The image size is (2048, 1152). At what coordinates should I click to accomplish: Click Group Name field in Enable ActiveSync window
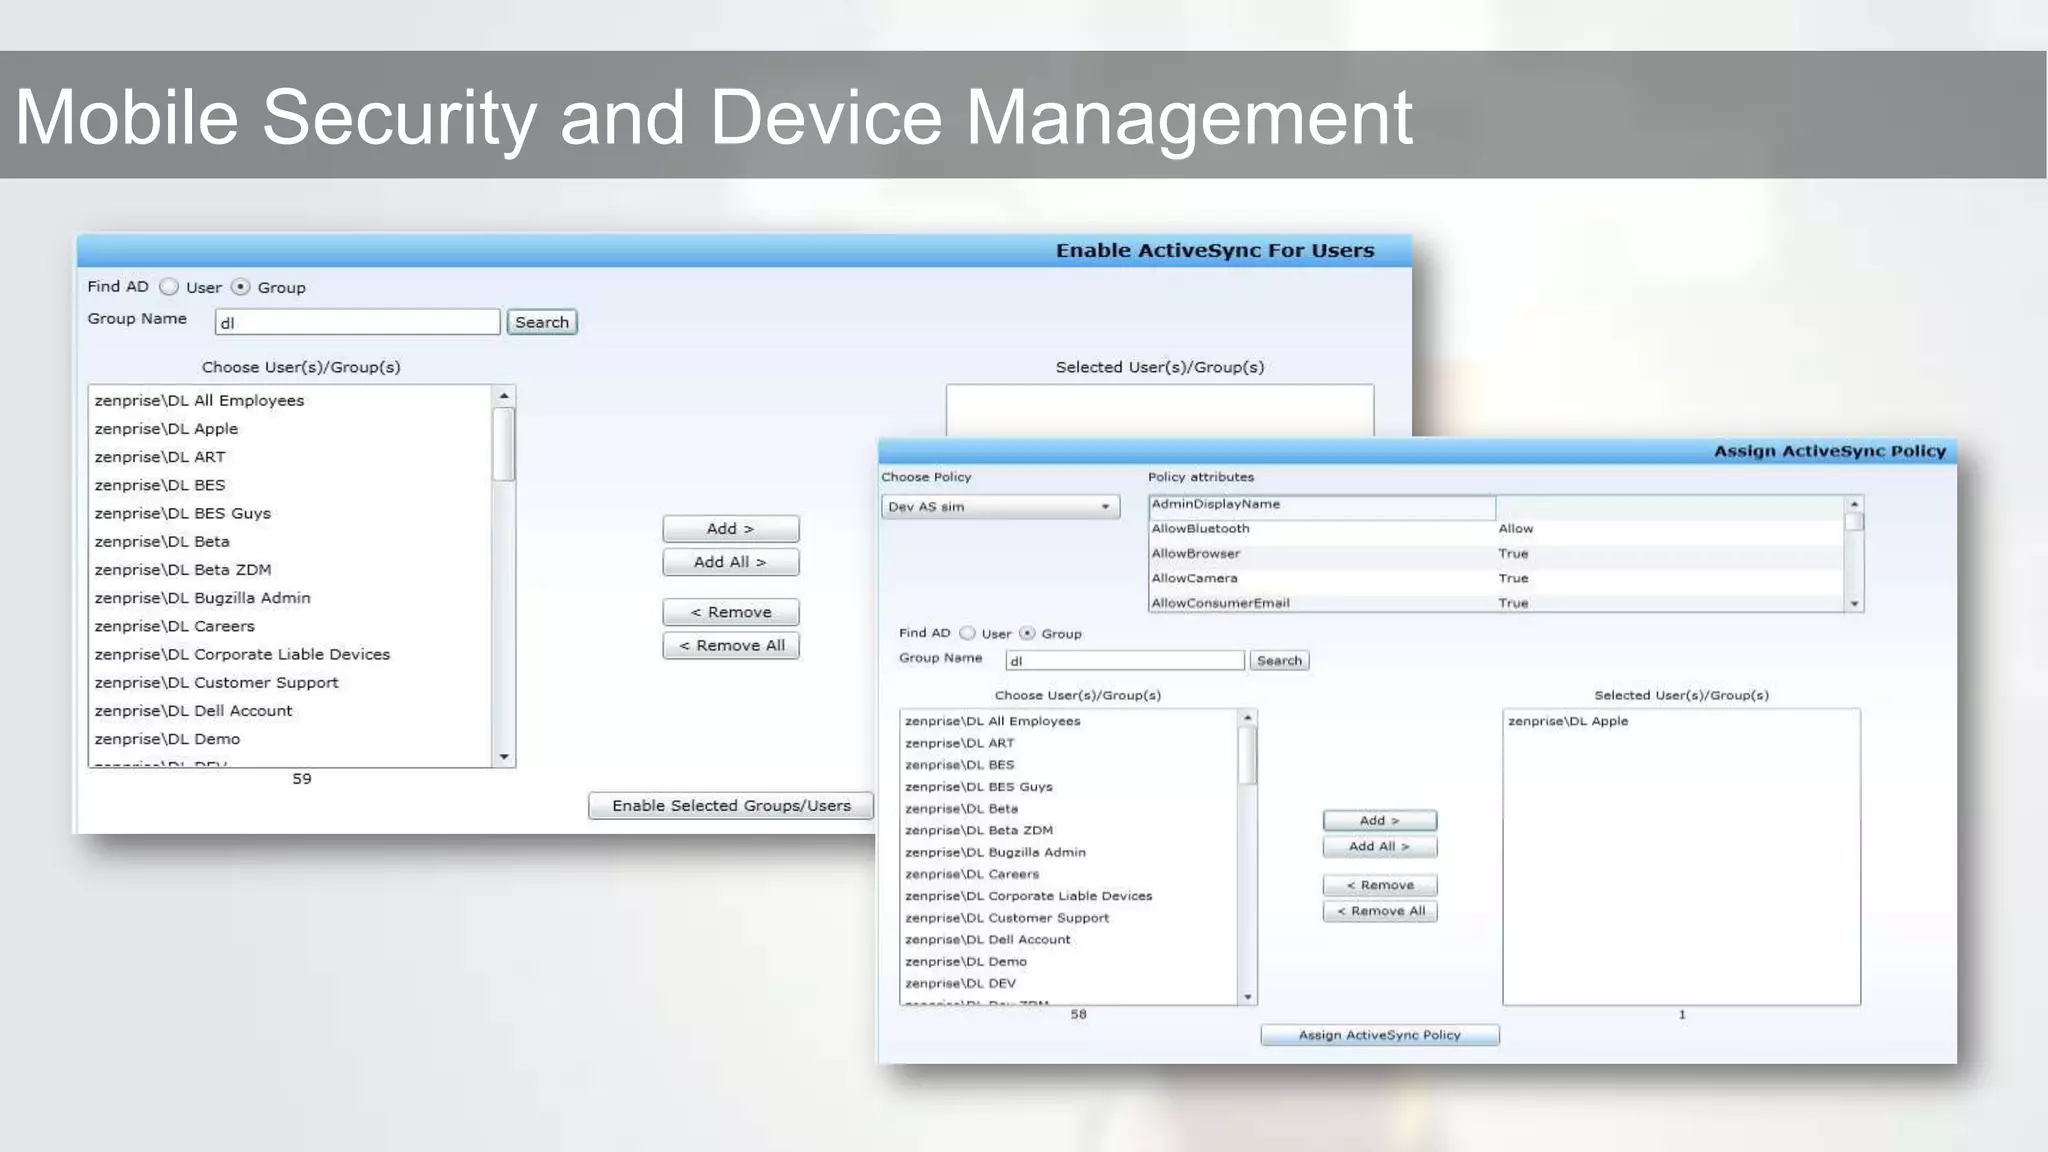click(357, 322)
